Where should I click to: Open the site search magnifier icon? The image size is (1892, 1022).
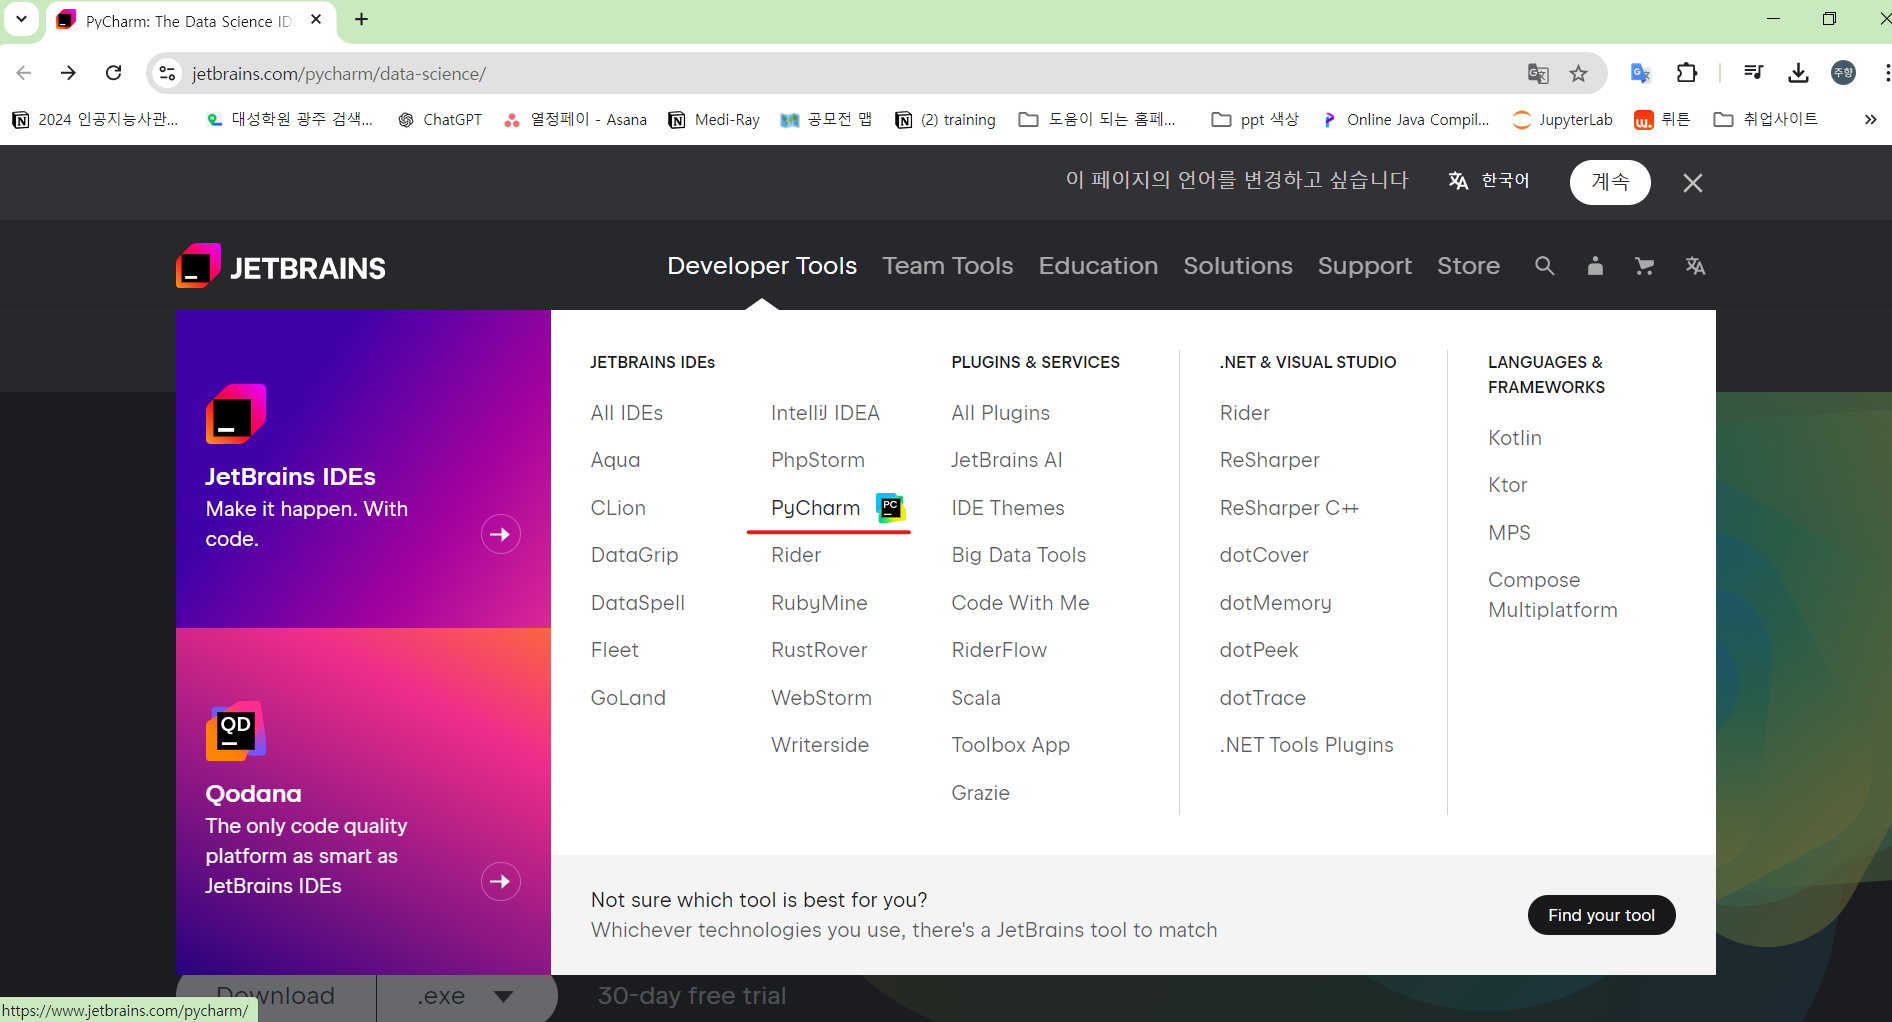1545,266
